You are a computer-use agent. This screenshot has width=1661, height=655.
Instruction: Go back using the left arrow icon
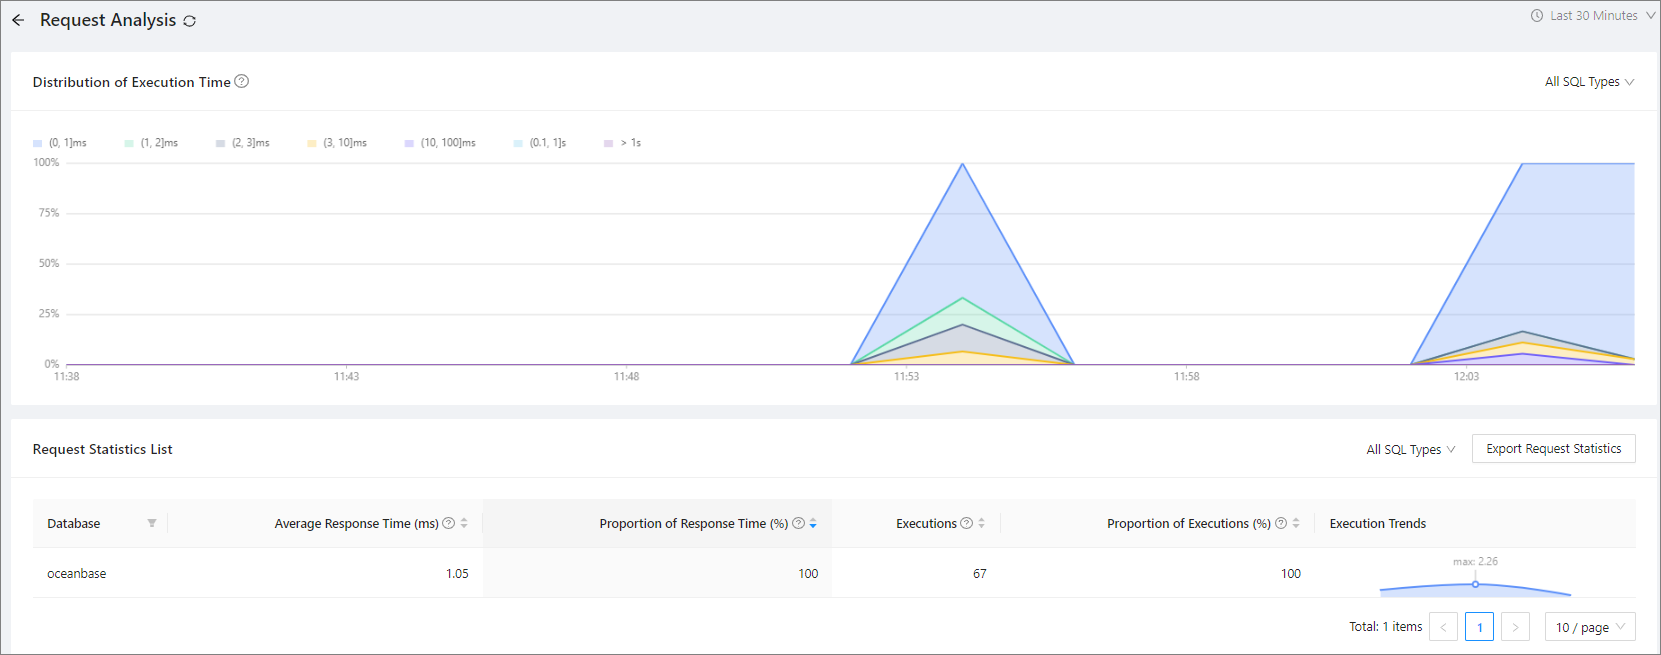click(18, 20)
